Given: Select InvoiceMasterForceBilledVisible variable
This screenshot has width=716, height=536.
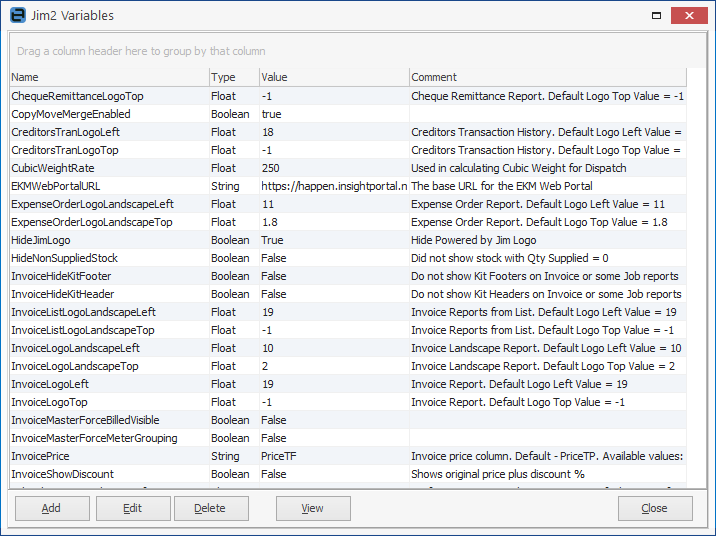Looking at the screenshot, I should coord(348,420).
